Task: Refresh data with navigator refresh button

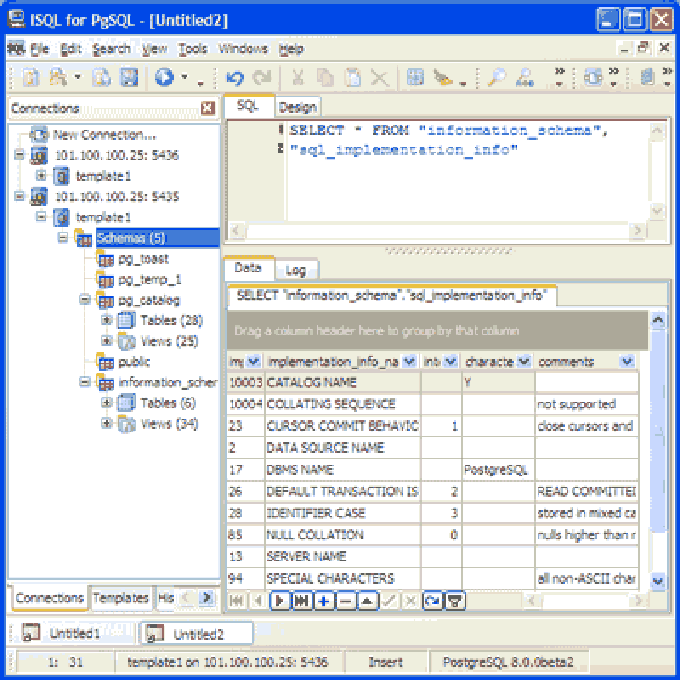Action: click(x=432, y=601)
